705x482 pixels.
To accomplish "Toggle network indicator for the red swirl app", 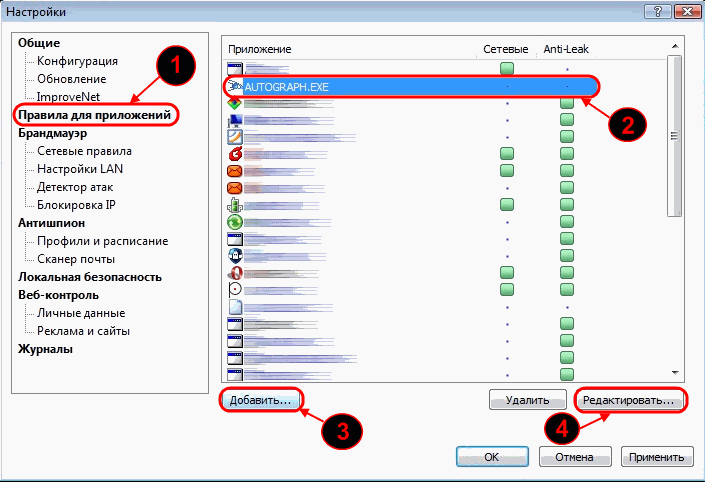I will [507, 153].
